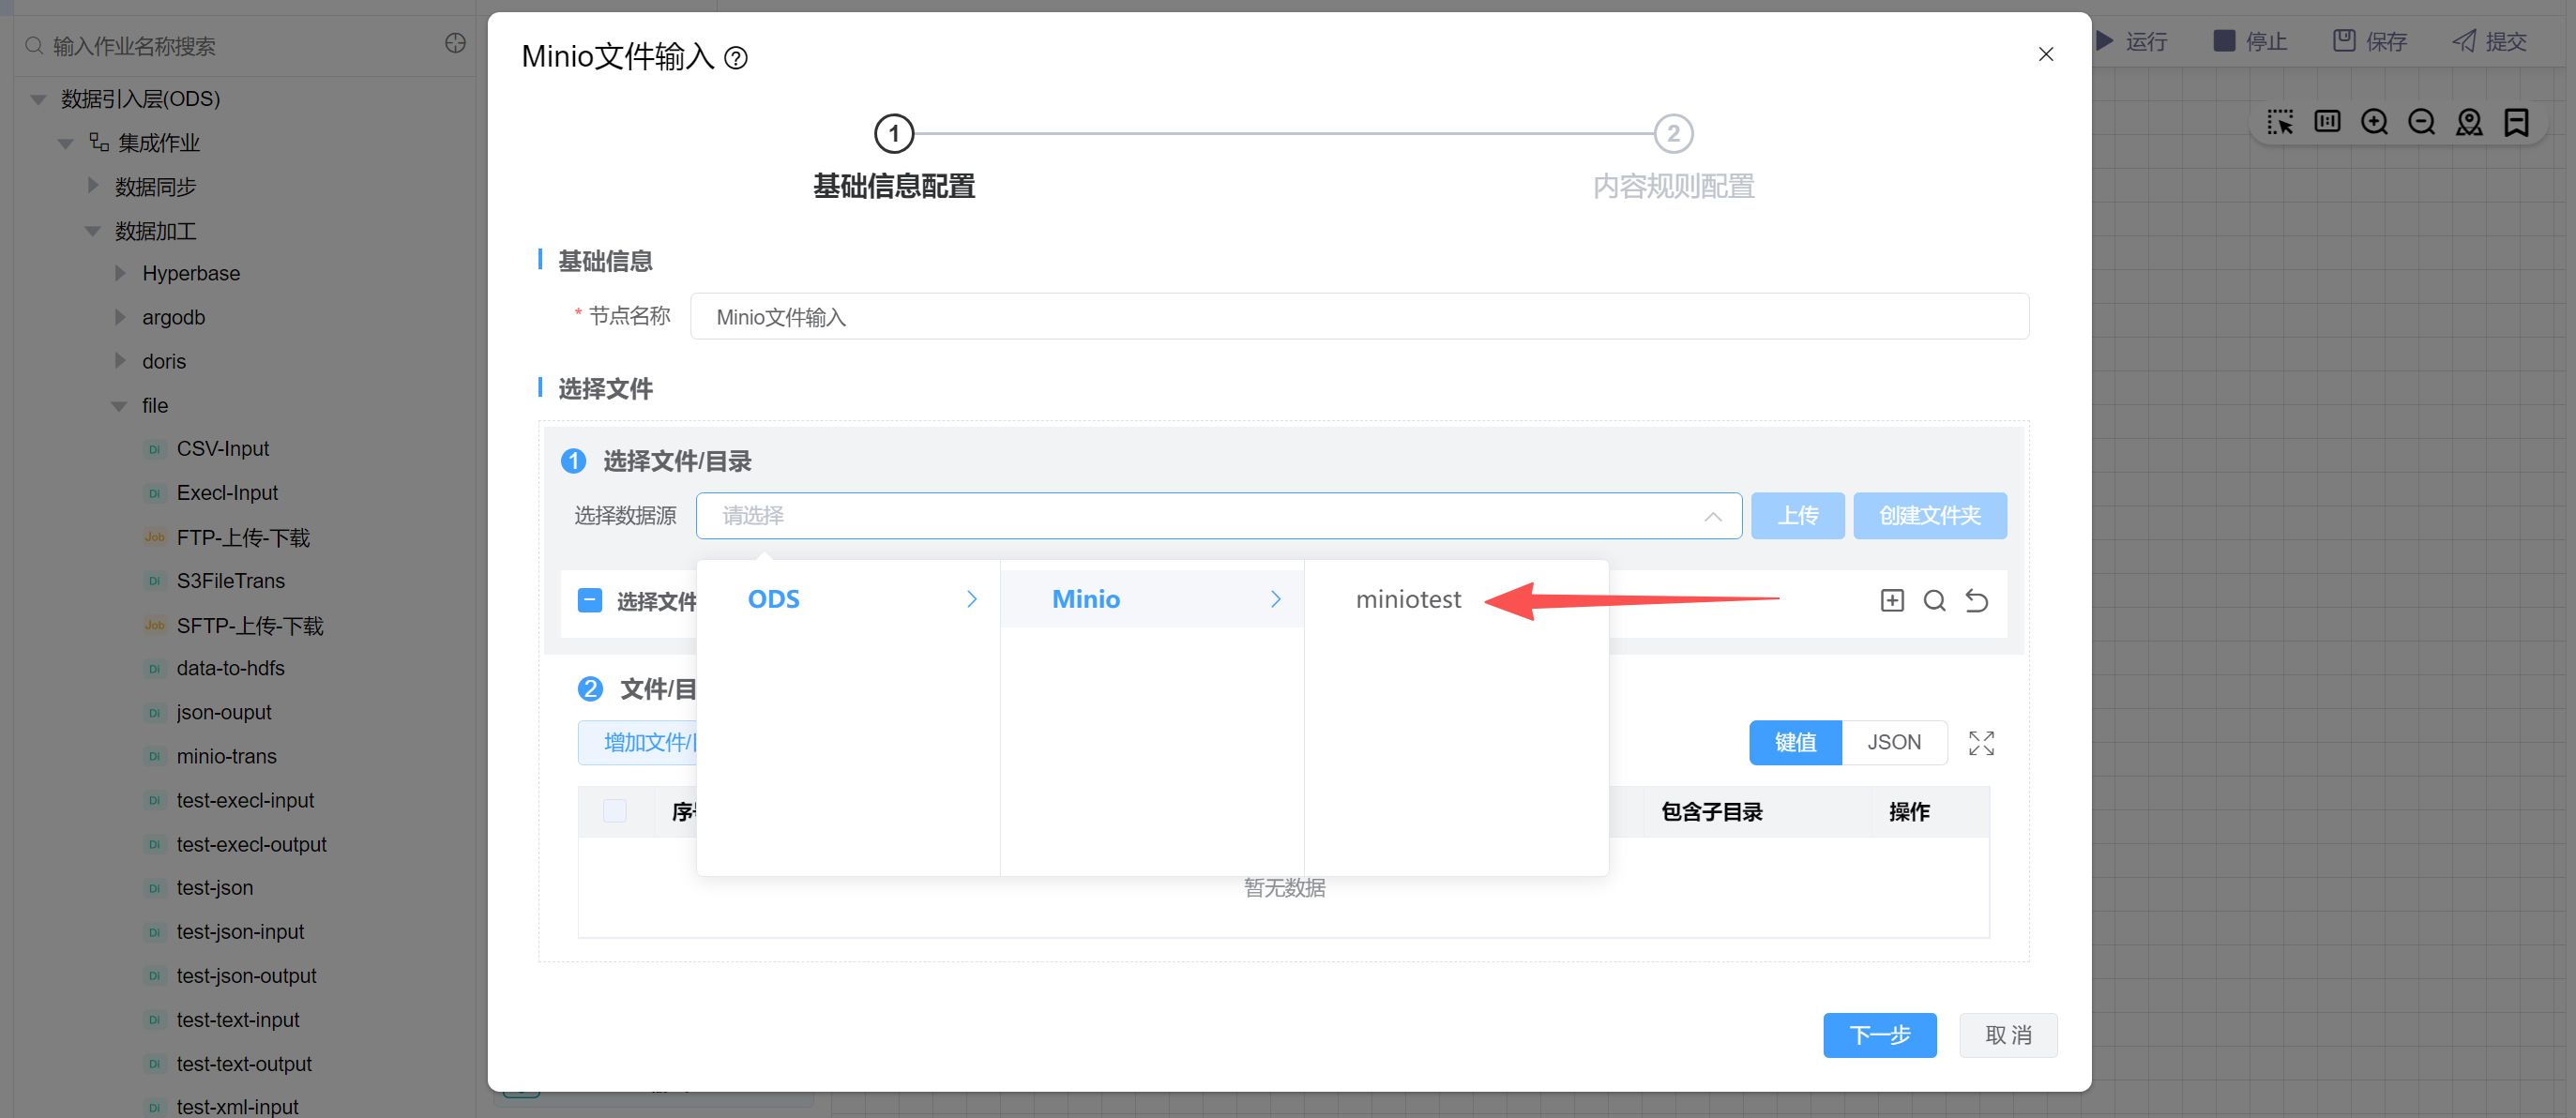Click the 节点名称 input field
Screen dimensions: 2576x1118
click(x=1358, y=316)
